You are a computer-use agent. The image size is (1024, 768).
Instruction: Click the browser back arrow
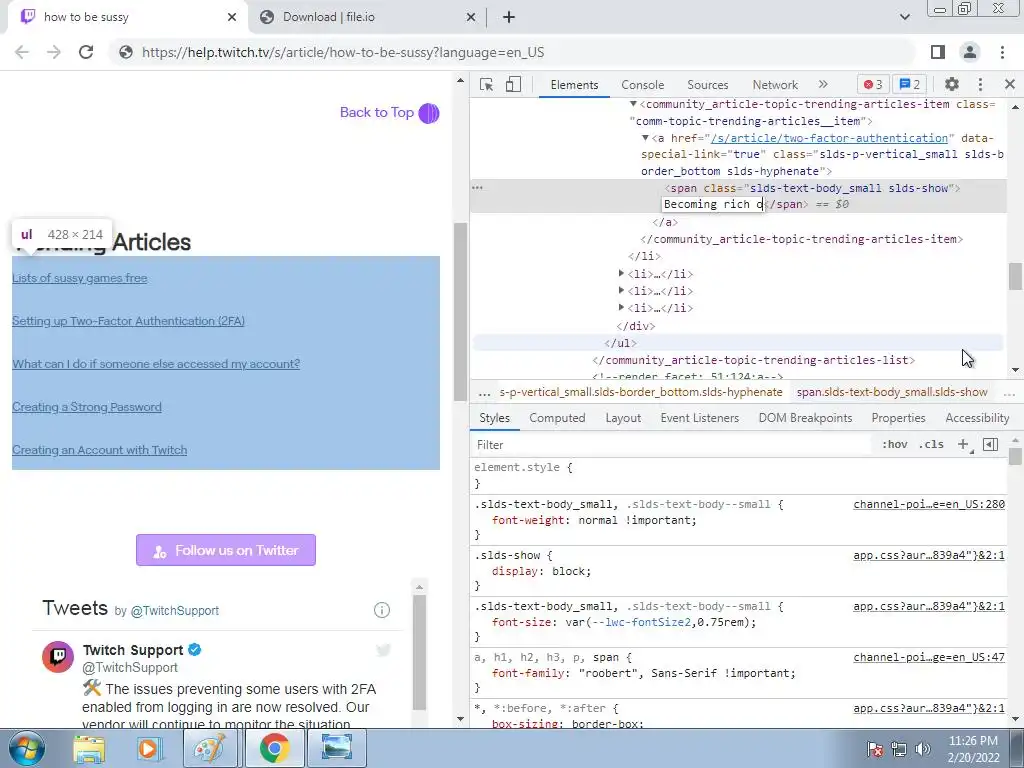coord(22,52)
